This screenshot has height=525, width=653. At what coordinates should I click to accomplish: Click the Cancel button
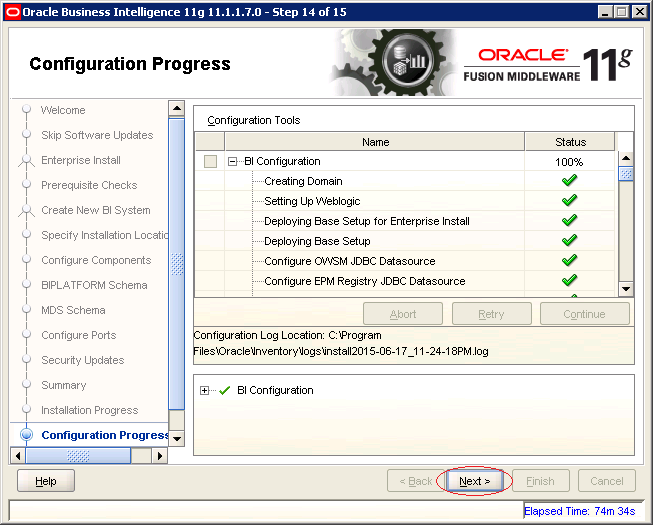[607, 481]
